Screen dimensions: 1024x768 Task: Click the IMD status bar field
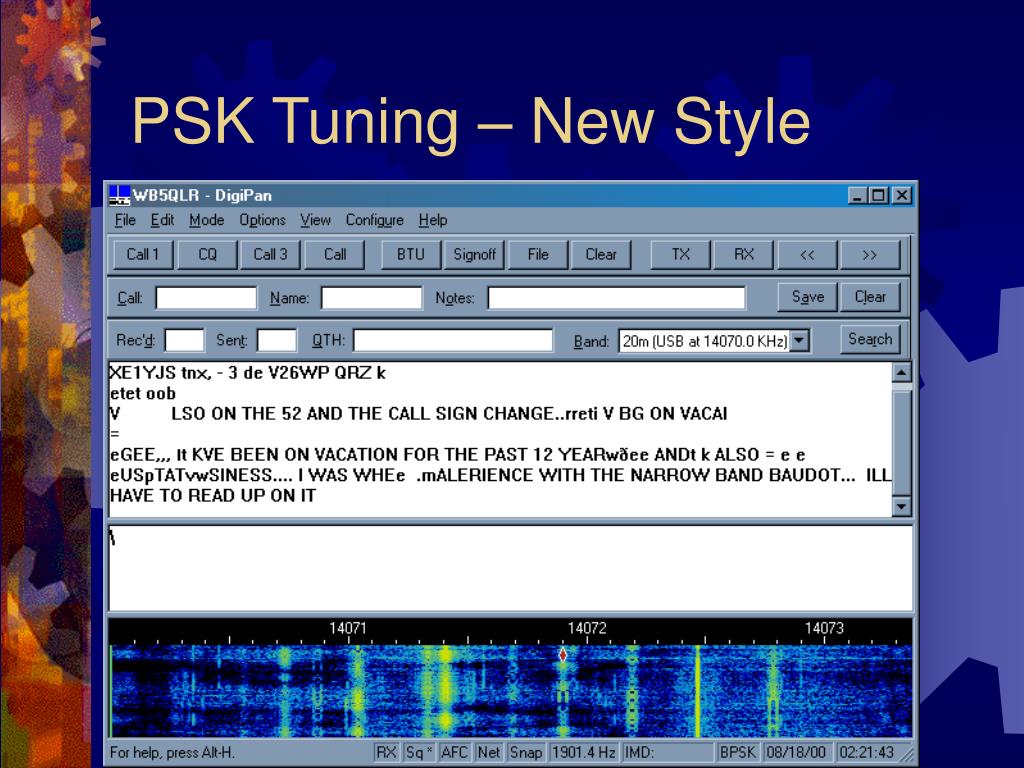667,752
